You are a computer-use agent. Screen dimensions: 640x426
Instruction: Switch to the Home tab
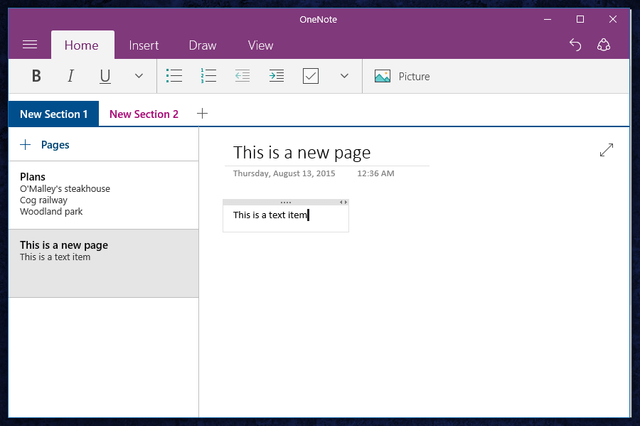click(82, 45)
